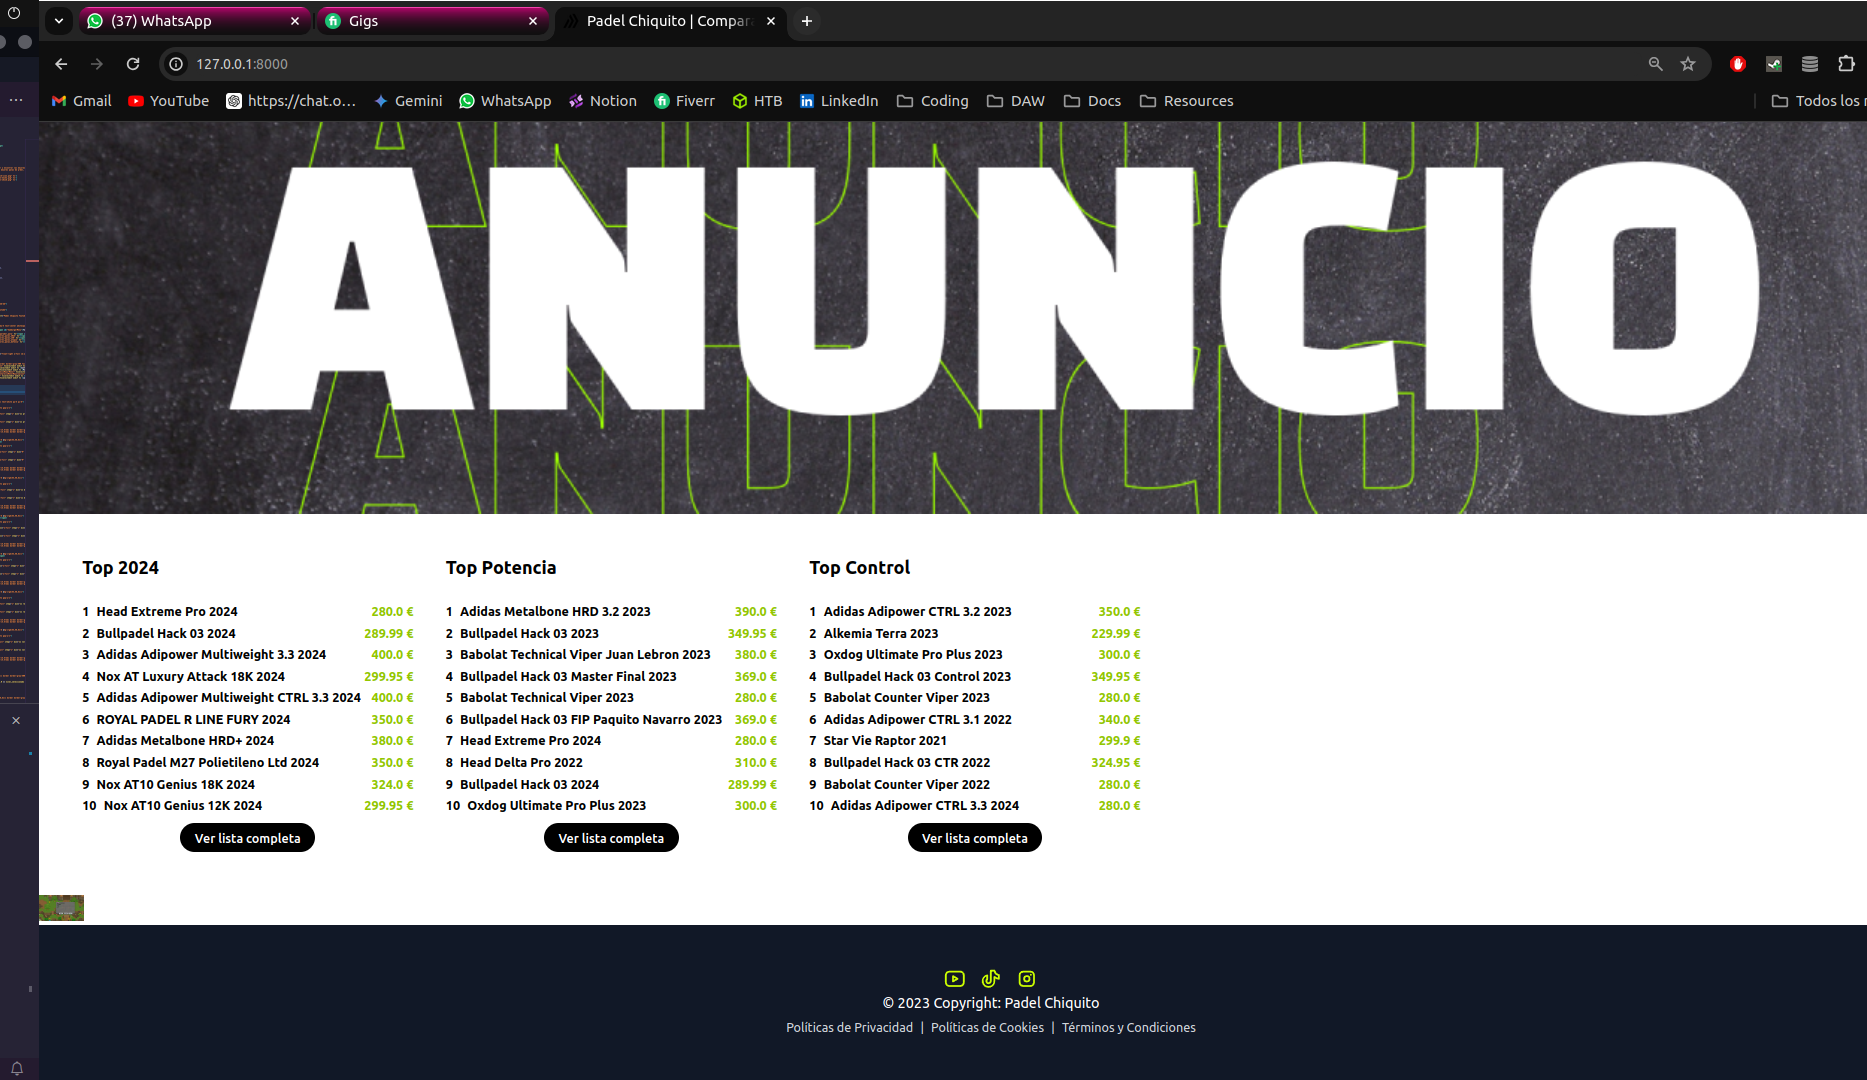Switch to the (37) WhatsApp tab
The width and height of the screenshot is (1867, 1080).
tap(193, 21)
